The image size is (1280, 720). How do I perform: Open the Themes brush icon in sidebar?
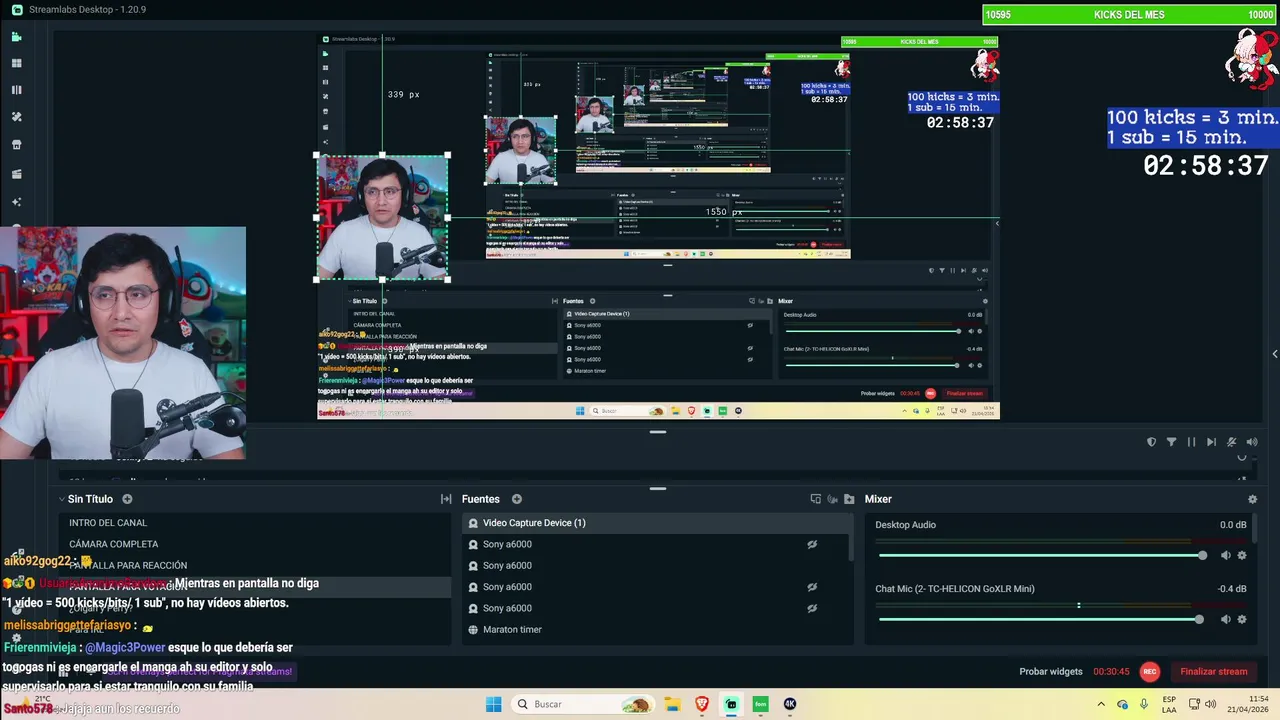pyautogui.click(x=16, y=117)
